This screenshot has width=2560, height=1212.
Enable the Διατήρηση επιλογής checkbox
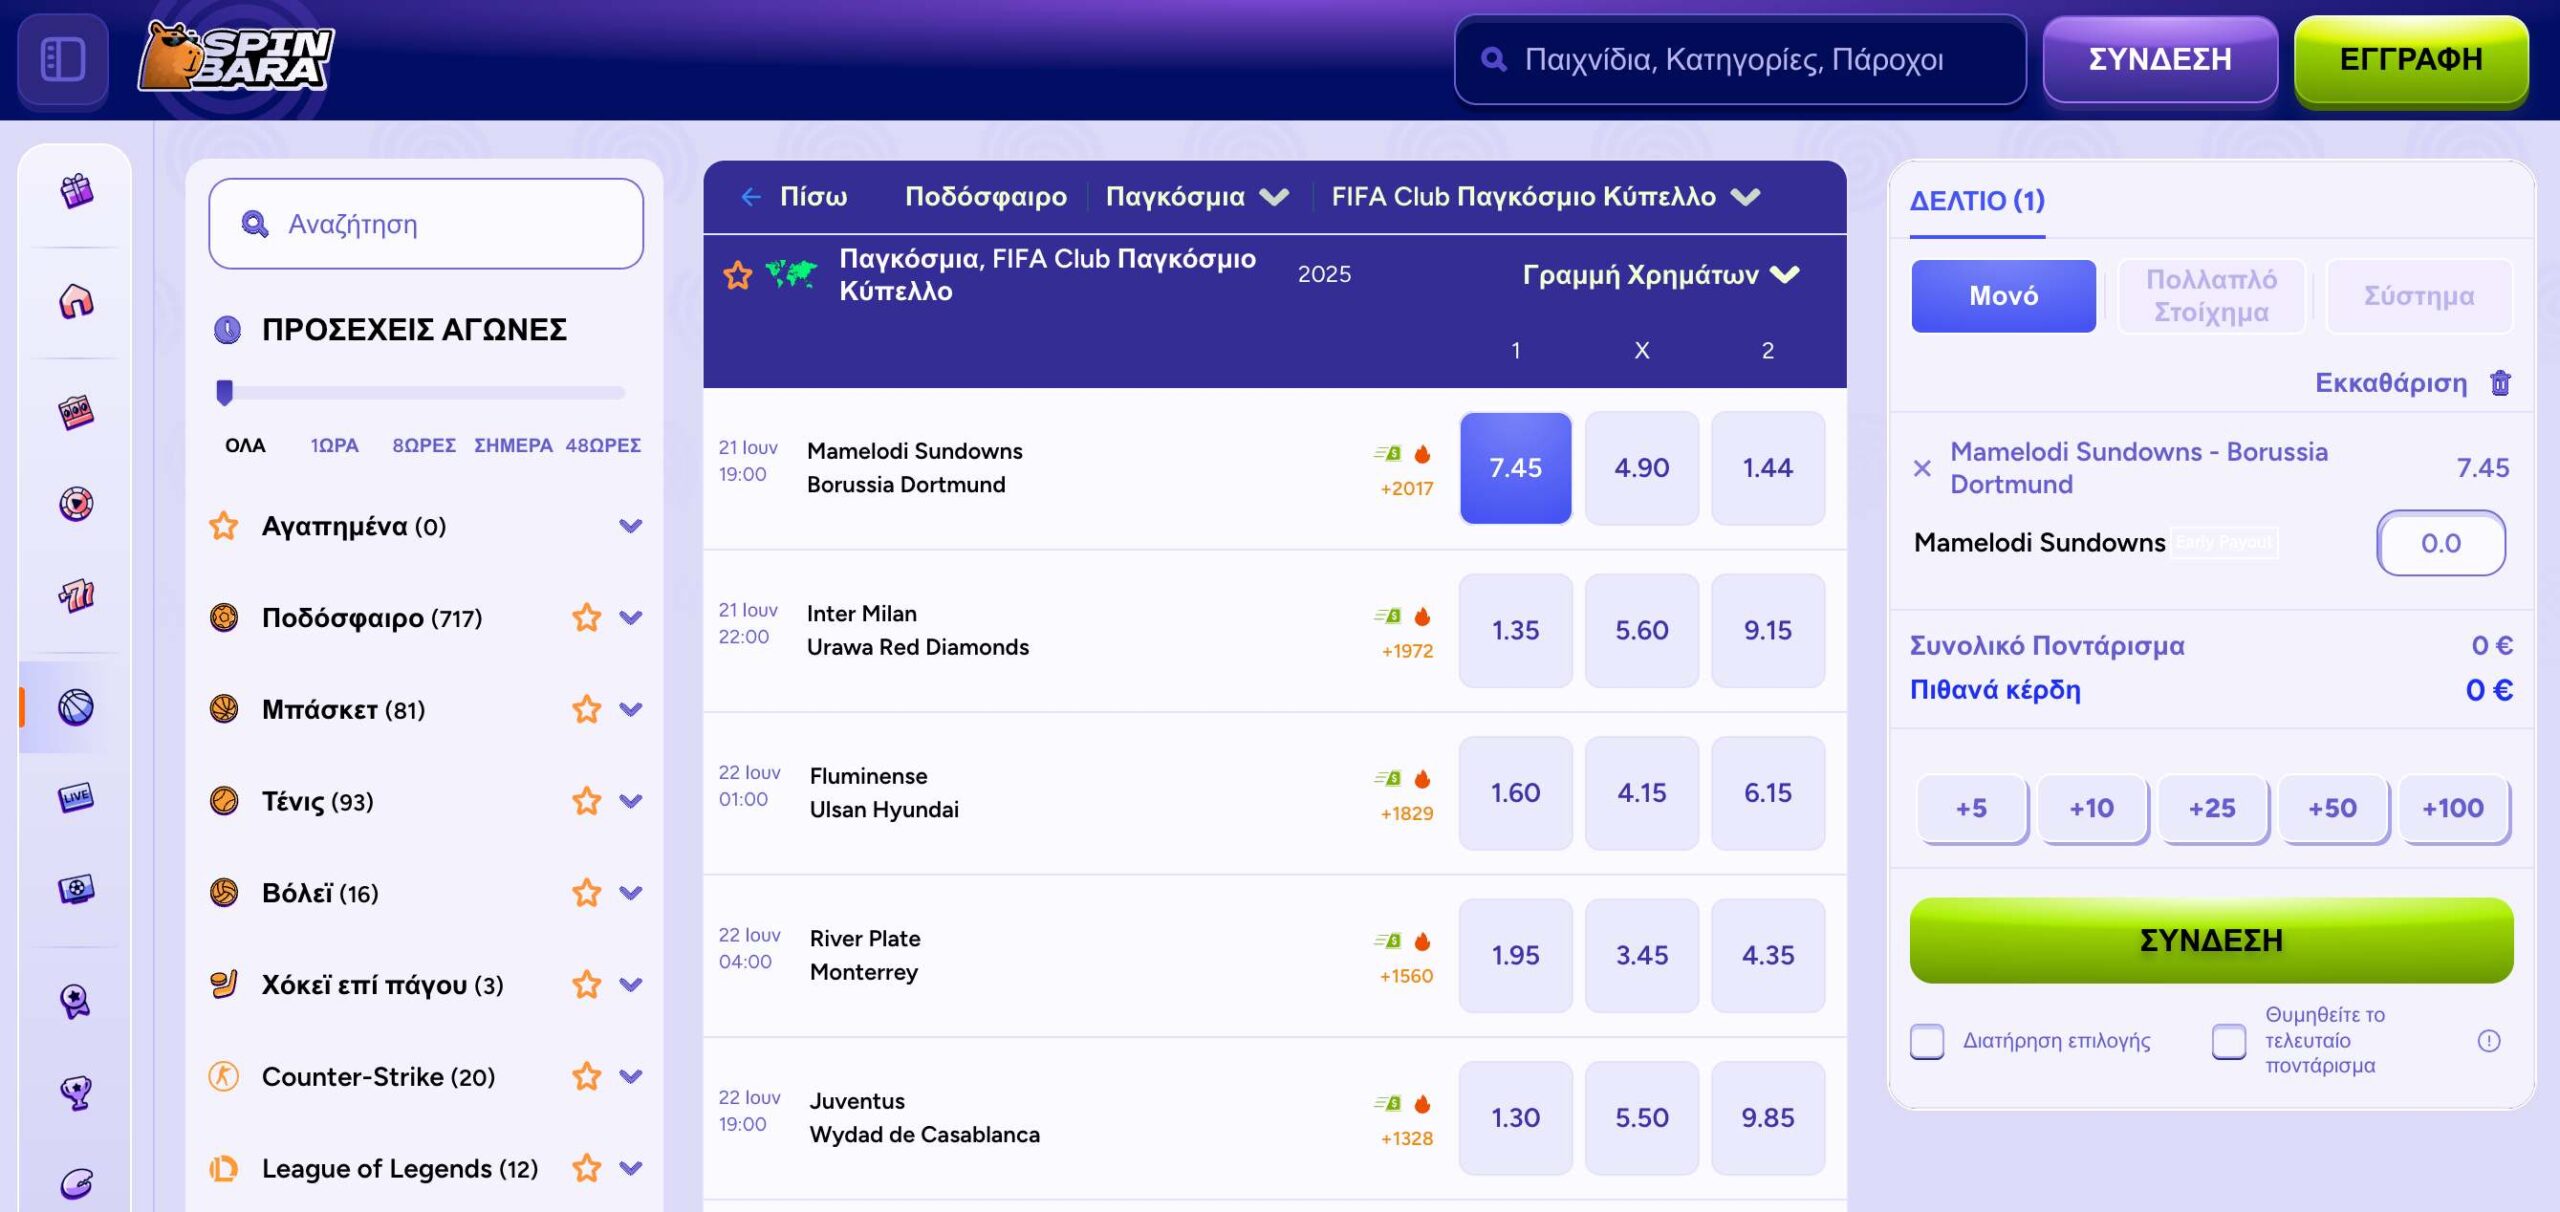pyautogui.click(x=1927, y=1041)
